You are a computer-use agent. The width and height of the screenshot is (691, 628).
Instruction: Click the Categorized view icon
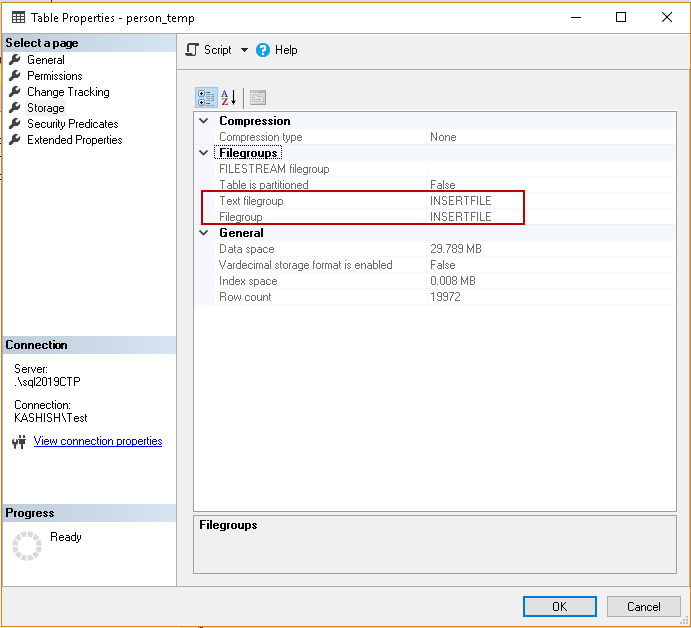tap(207, 97)
